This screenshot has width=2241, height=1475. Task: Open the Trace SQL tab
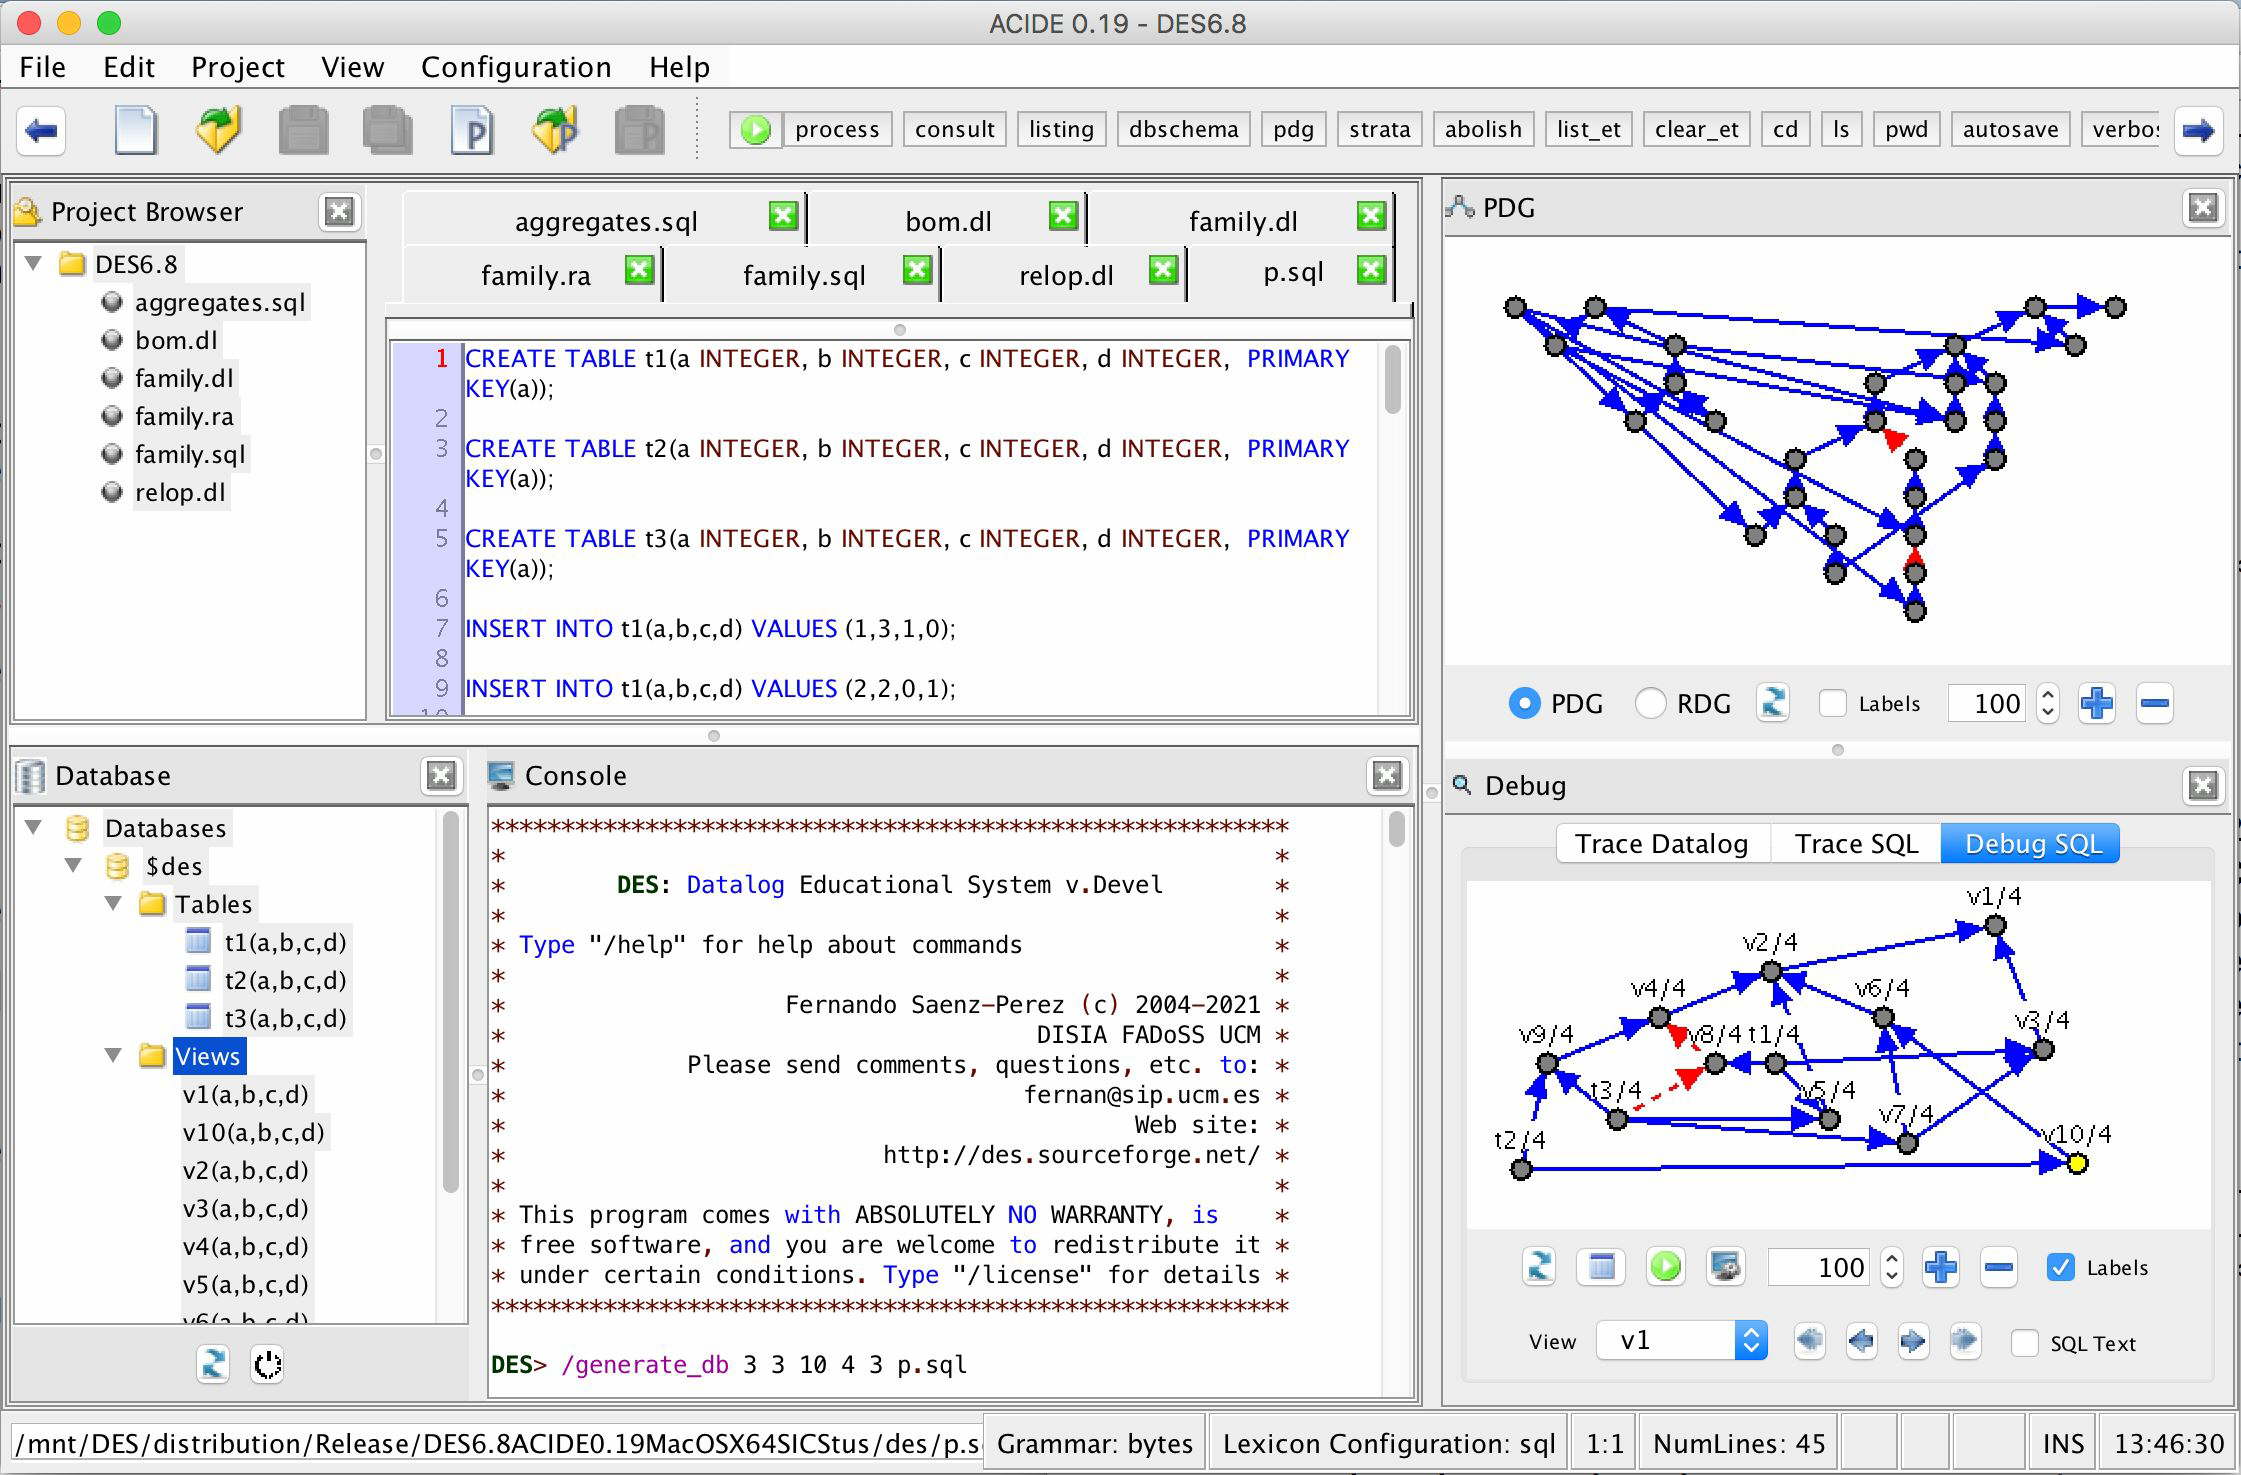[1856, 844]
